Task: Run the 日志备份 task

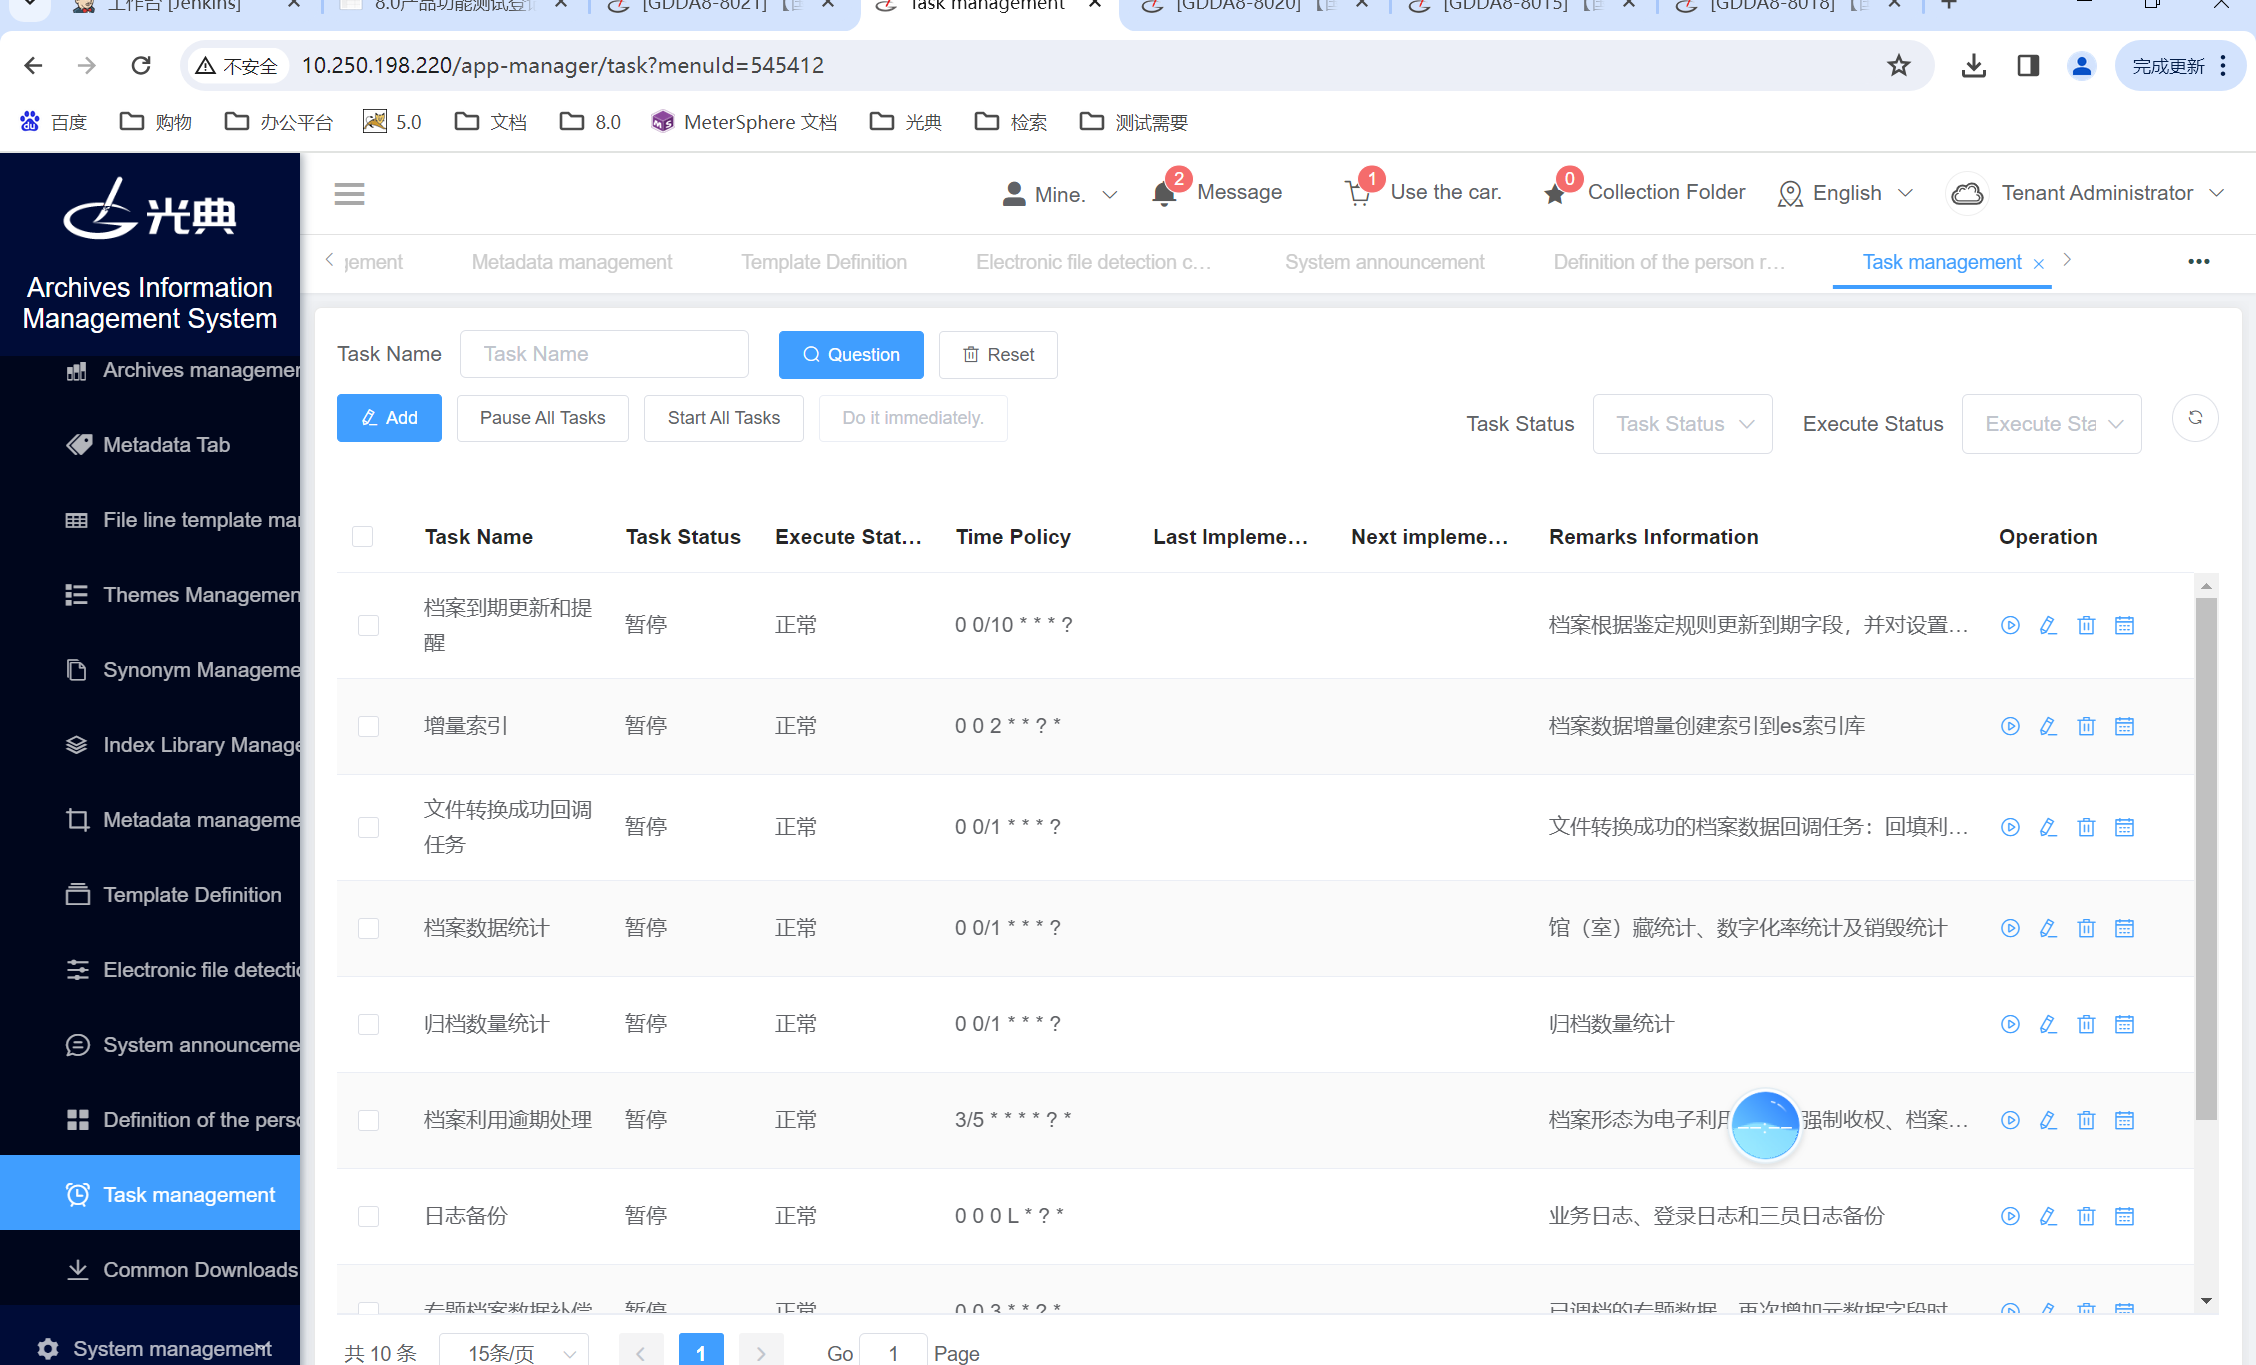Action: [x=2010, y=1216]
